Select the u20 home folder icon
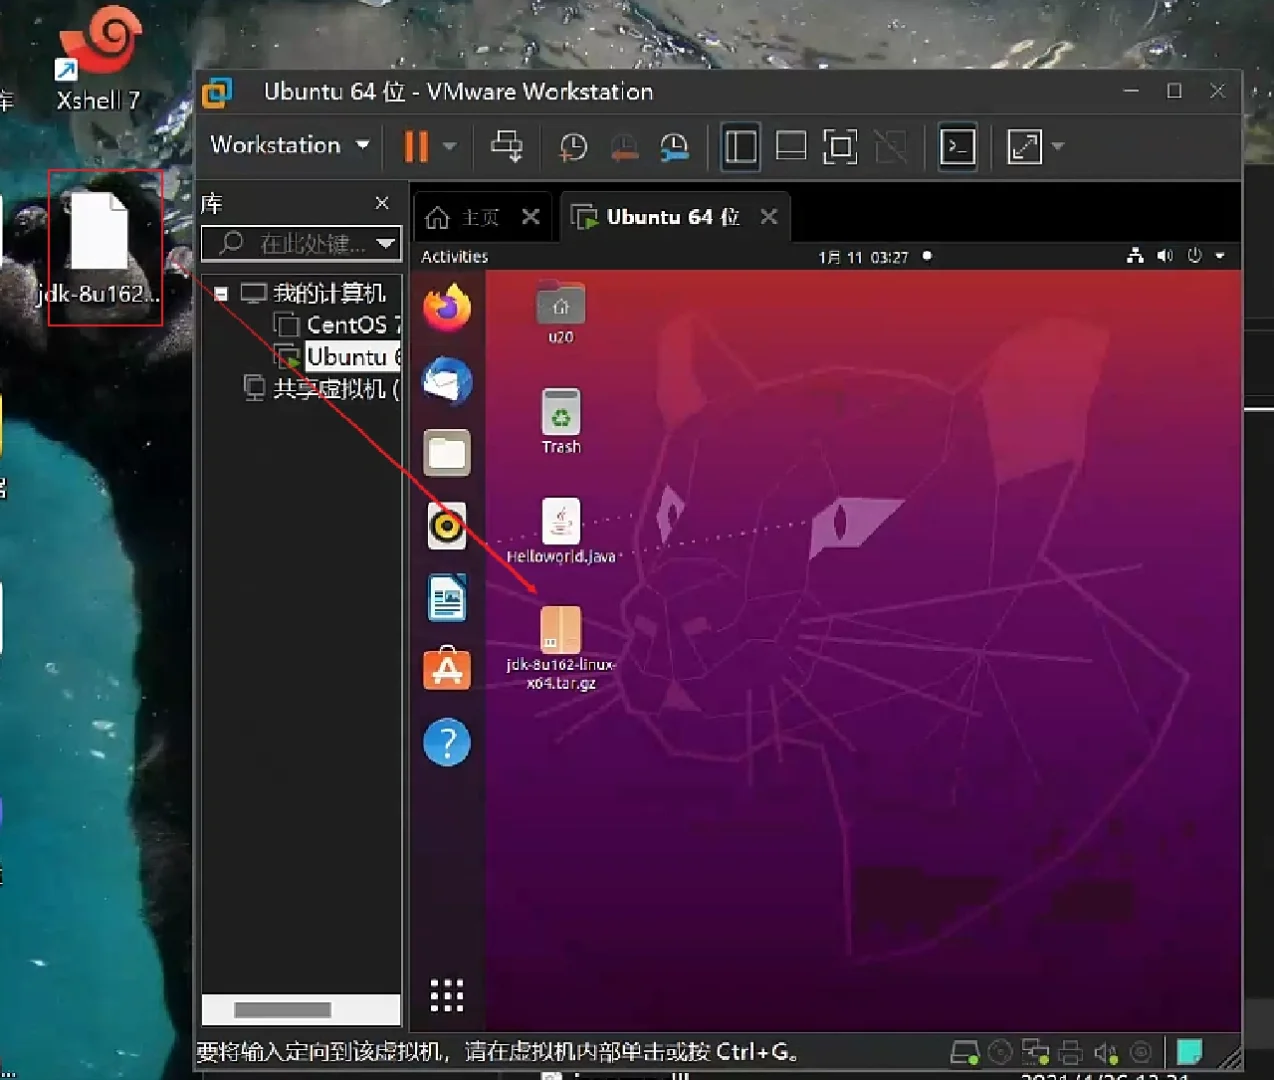 coord(561,312)
